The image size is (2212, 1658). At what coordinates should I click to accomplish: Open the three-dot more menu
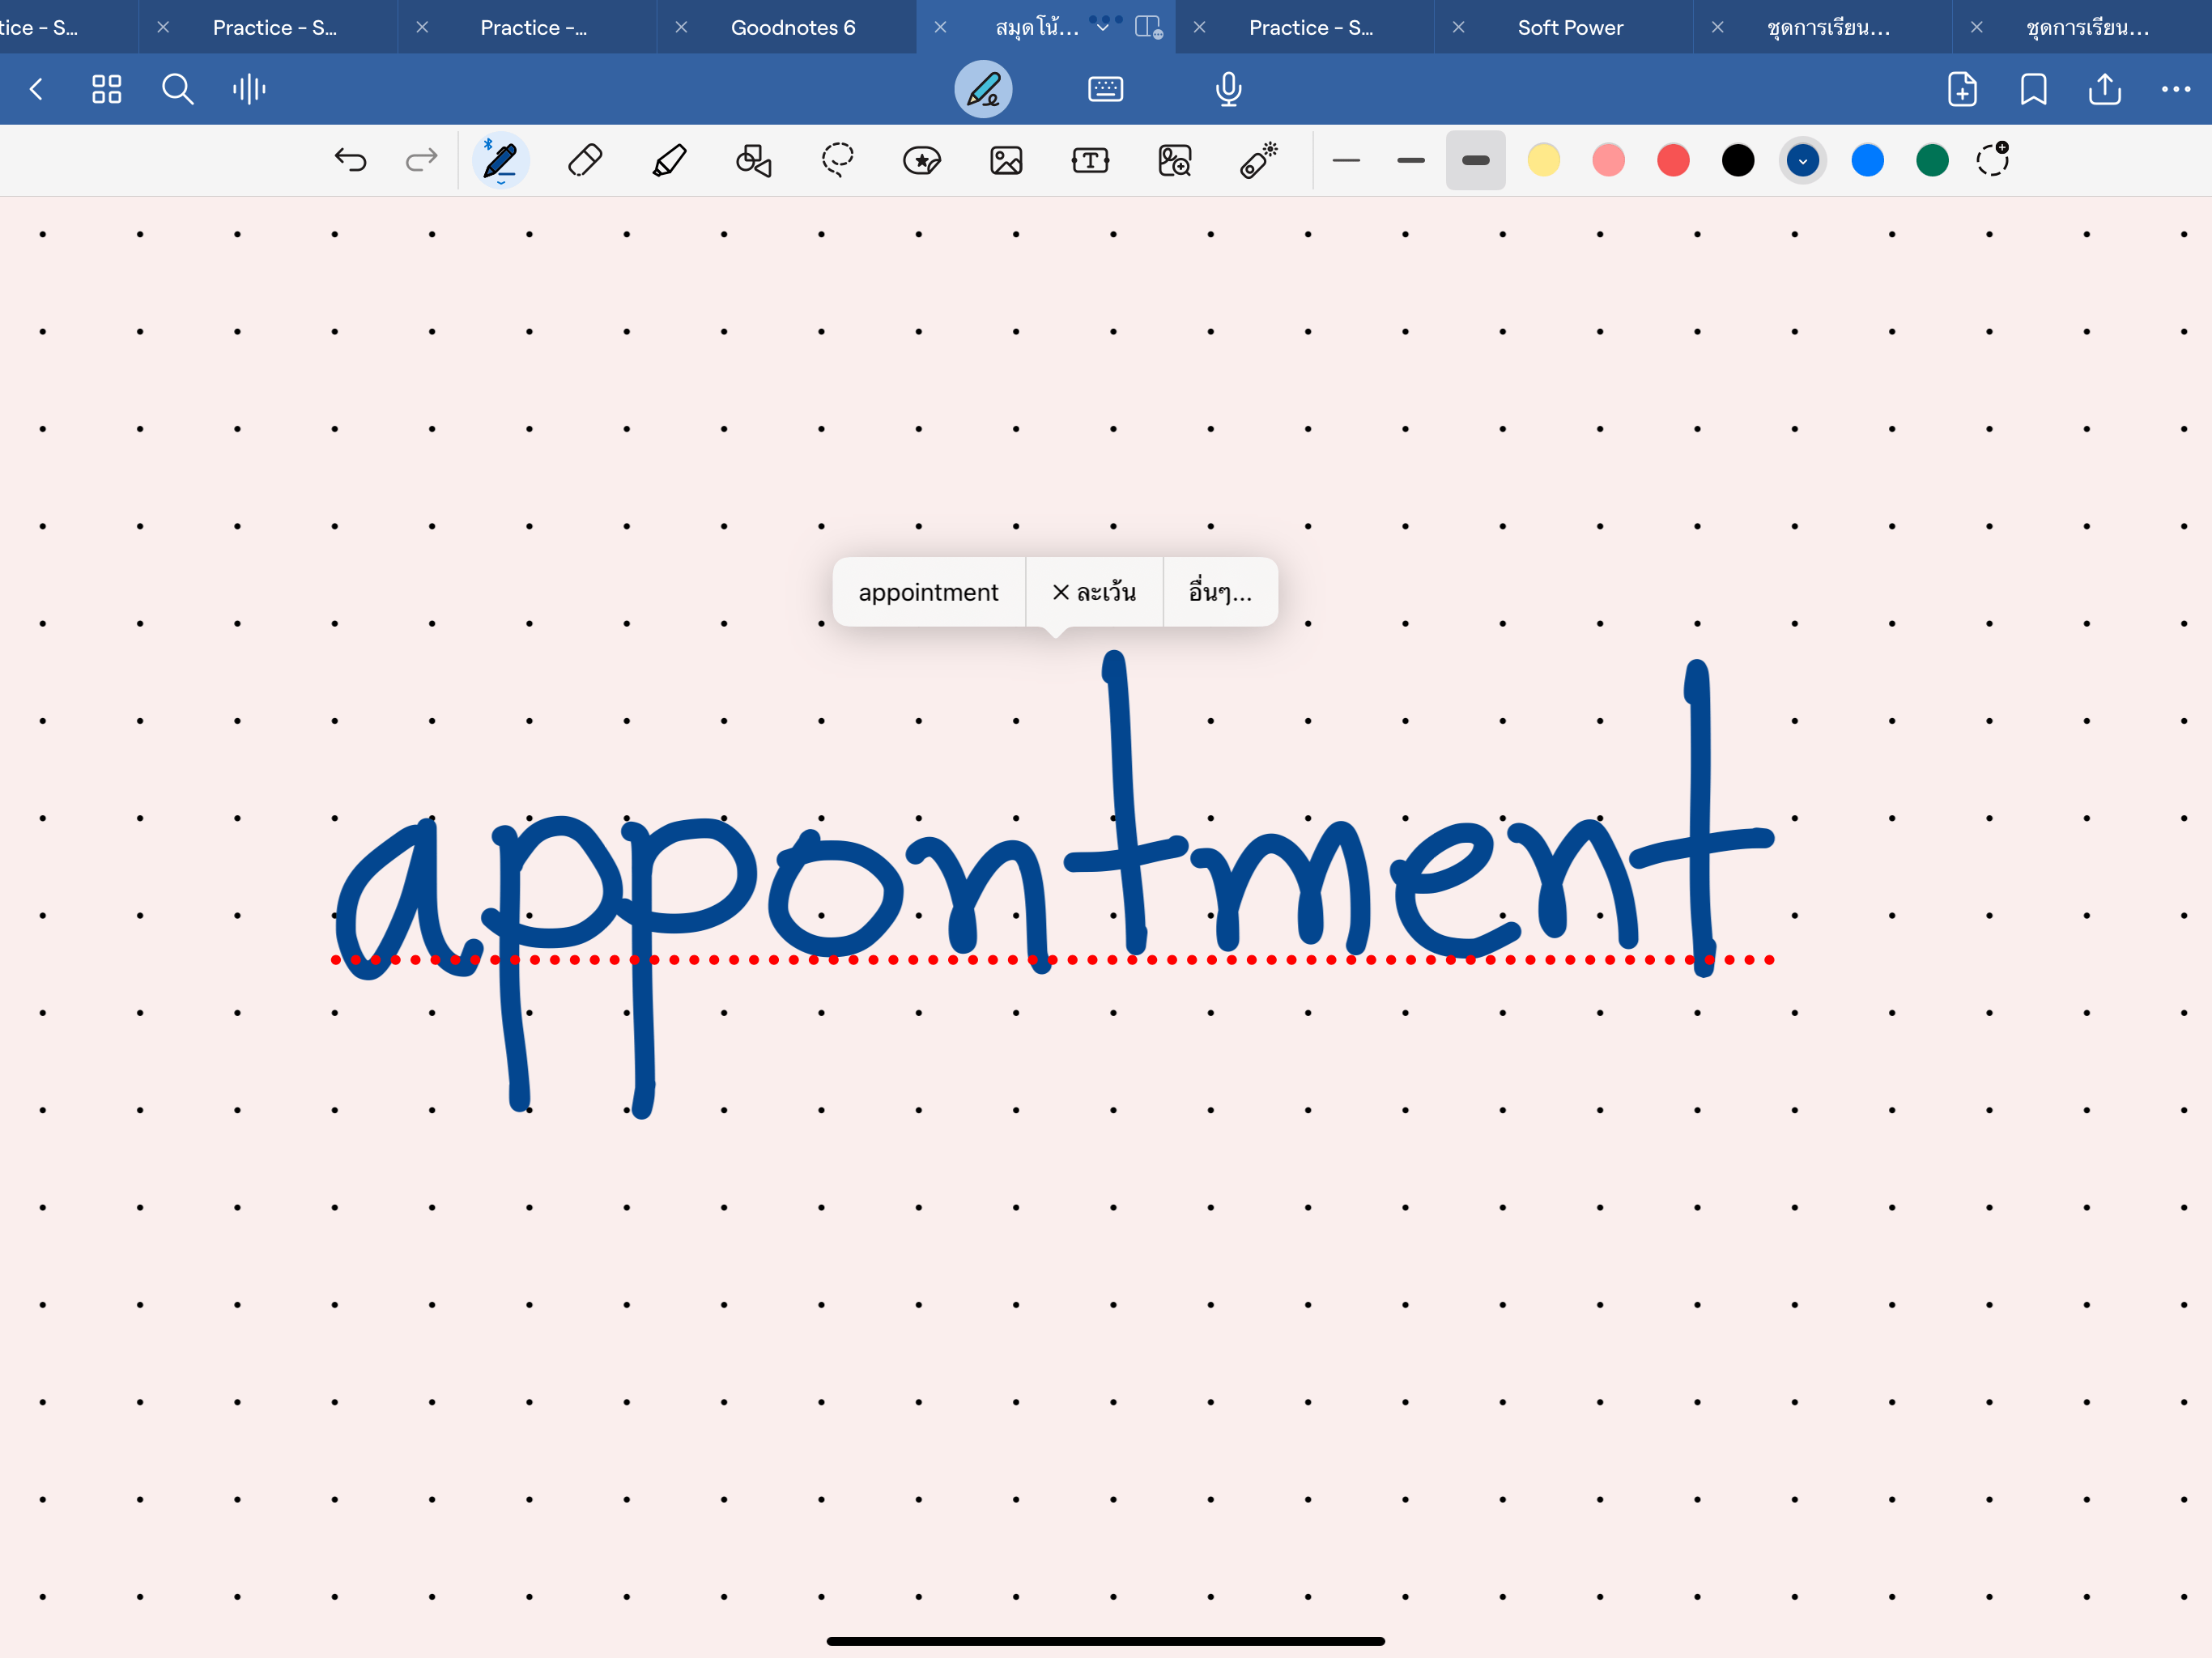tap(2175, 89)
